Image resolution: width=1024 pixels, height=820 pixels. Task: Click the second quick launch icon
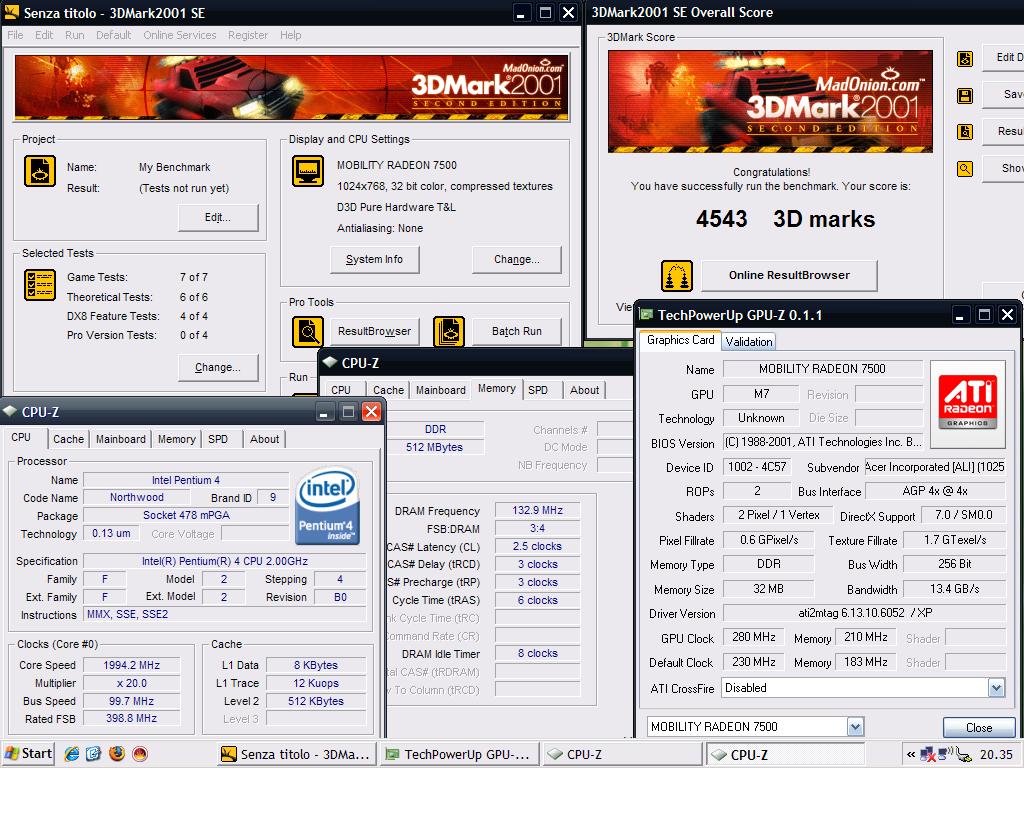pos(94,754)
